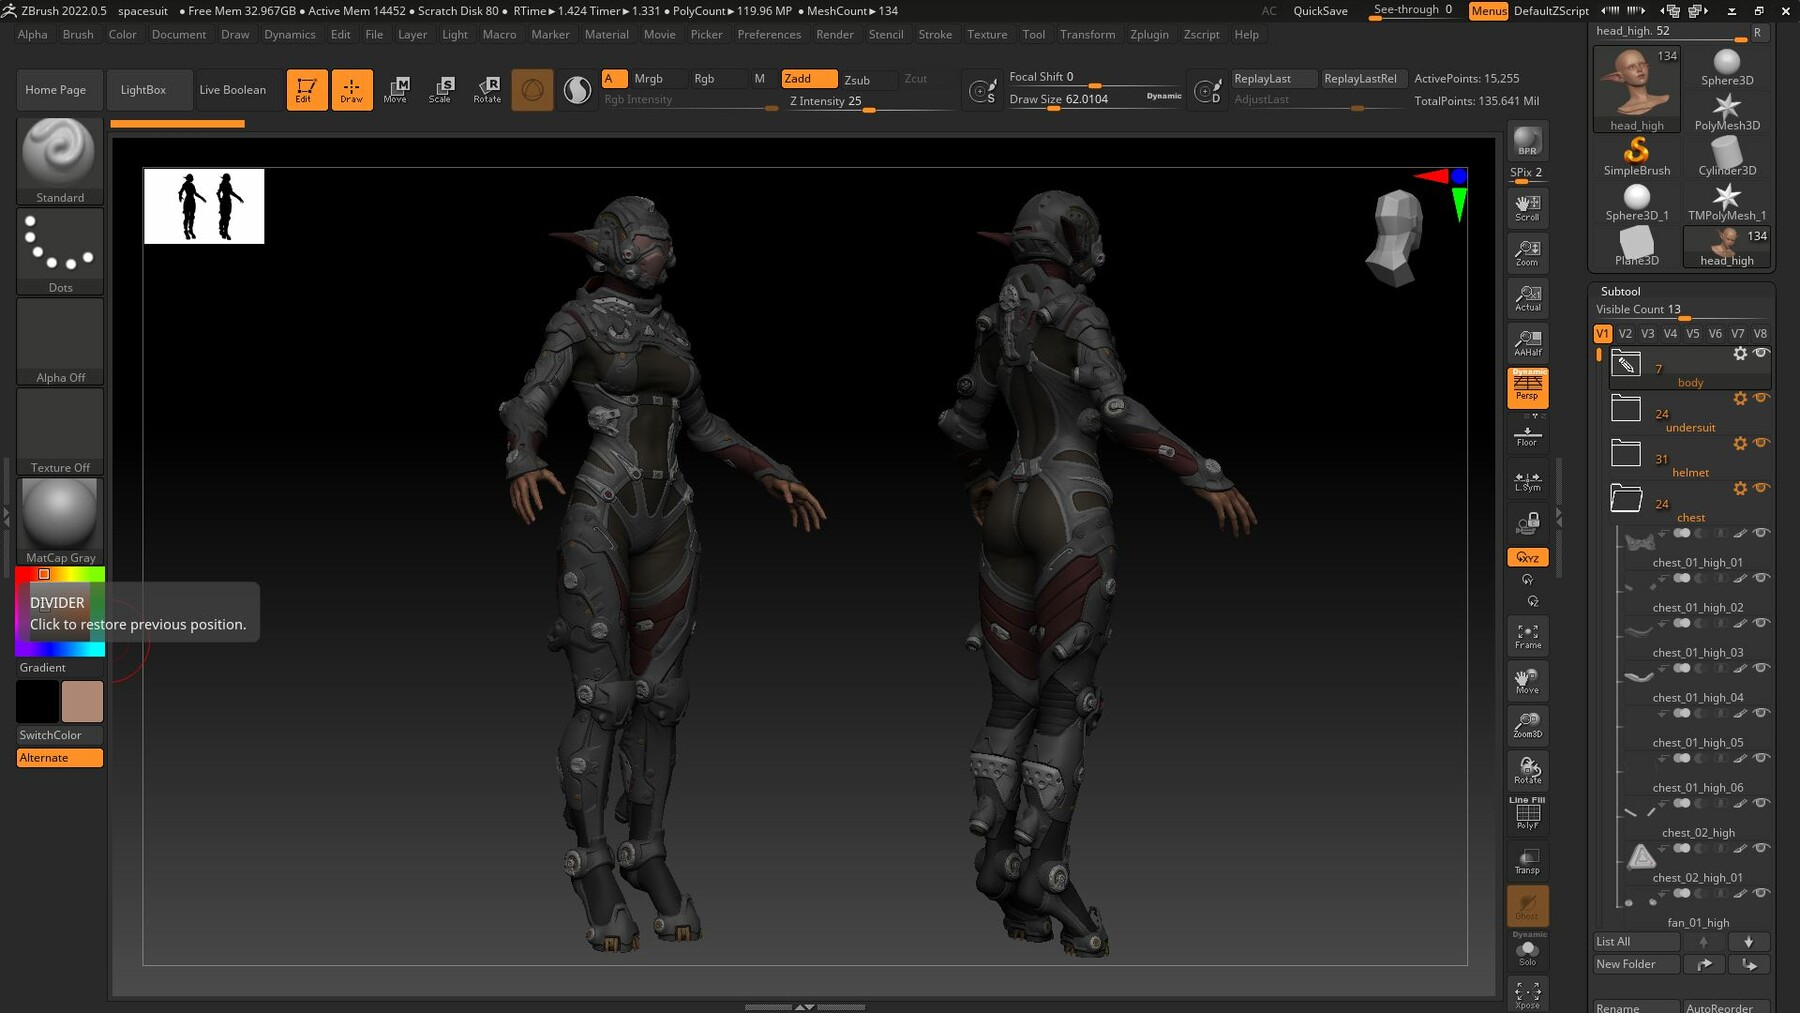Image resolution: width=1800 pixels, height=1013 pixels.
Task: Click the New Folder button
Action: [x=1636, y=964]
